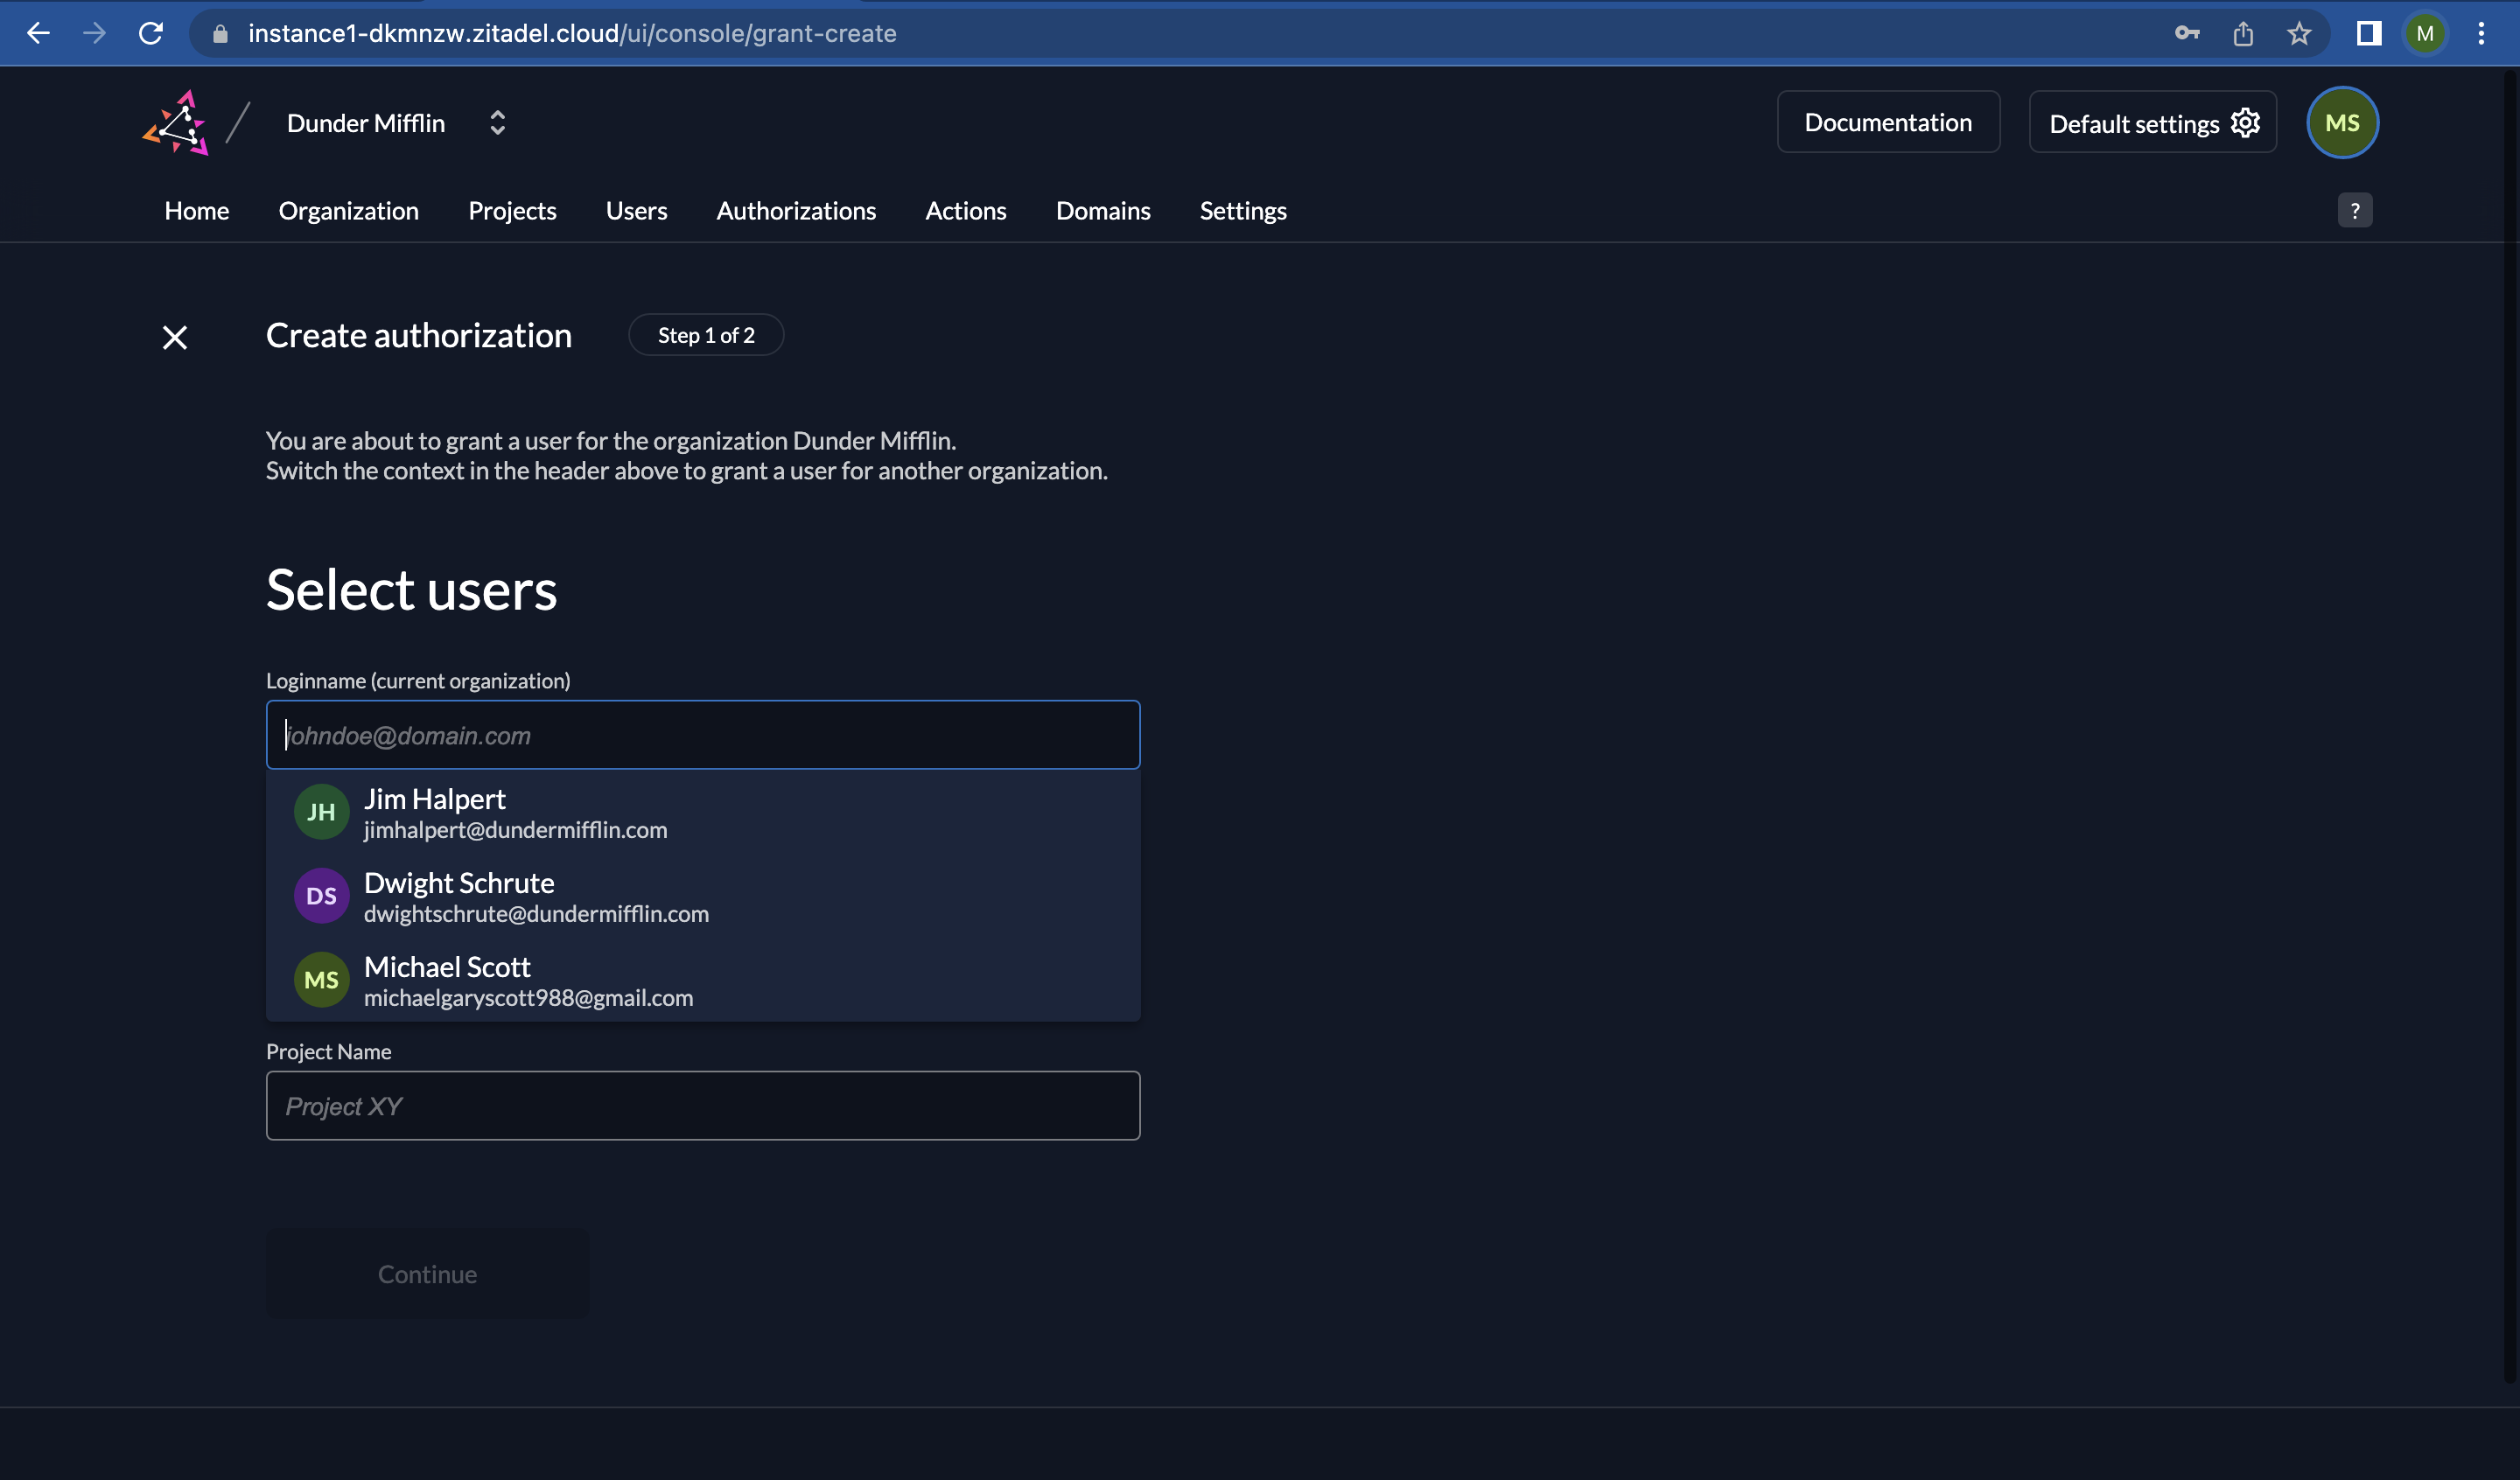
Task: Open the Dunder Mifflin organization switcher
Action: coord(497,122)
